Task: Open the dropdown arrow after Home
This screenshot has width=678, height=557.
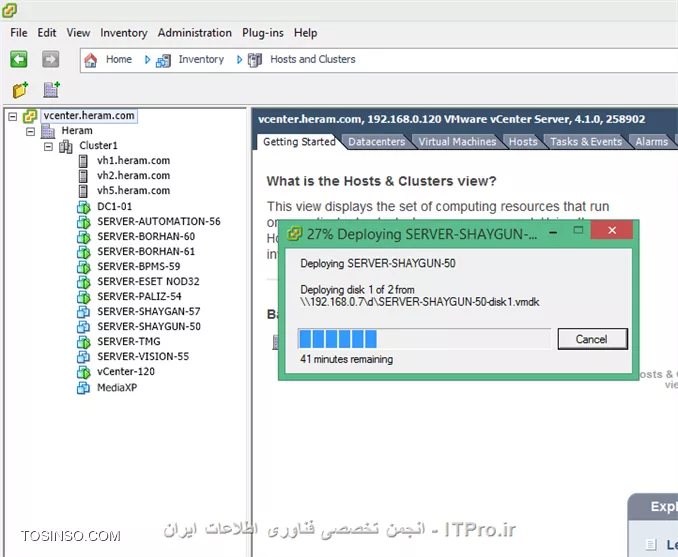Action: click(x=147, y=60)
